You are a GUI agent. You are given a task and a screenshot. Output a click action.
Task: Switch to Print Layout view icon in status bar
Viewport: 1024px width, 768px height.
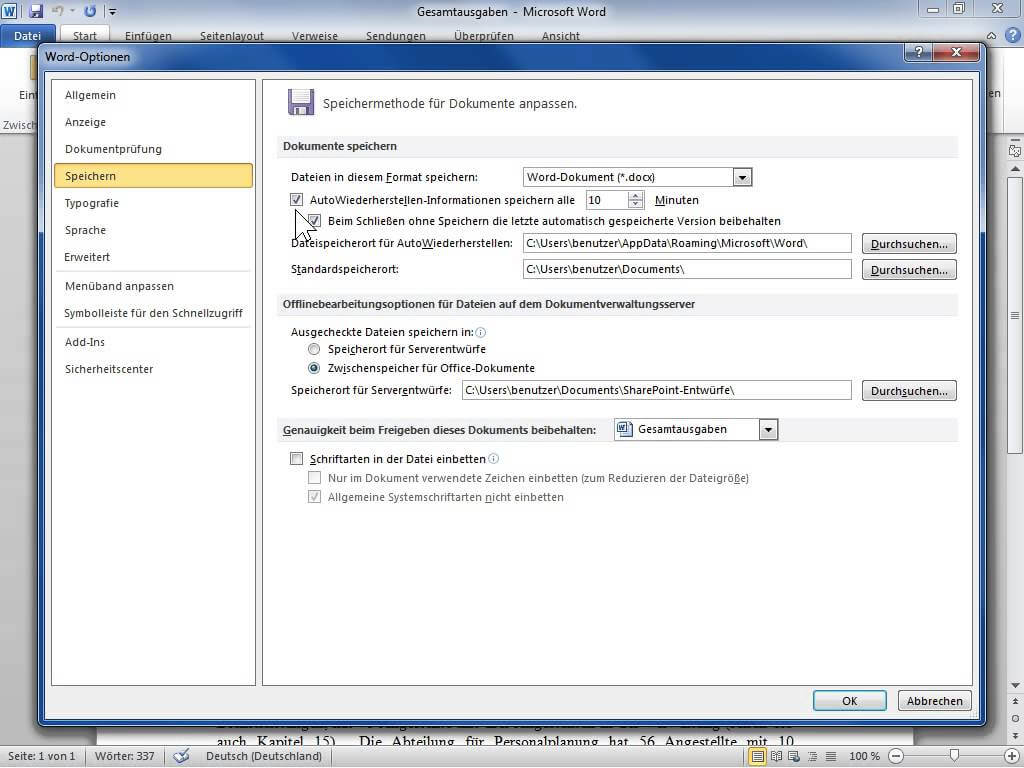tap(757, 756)
